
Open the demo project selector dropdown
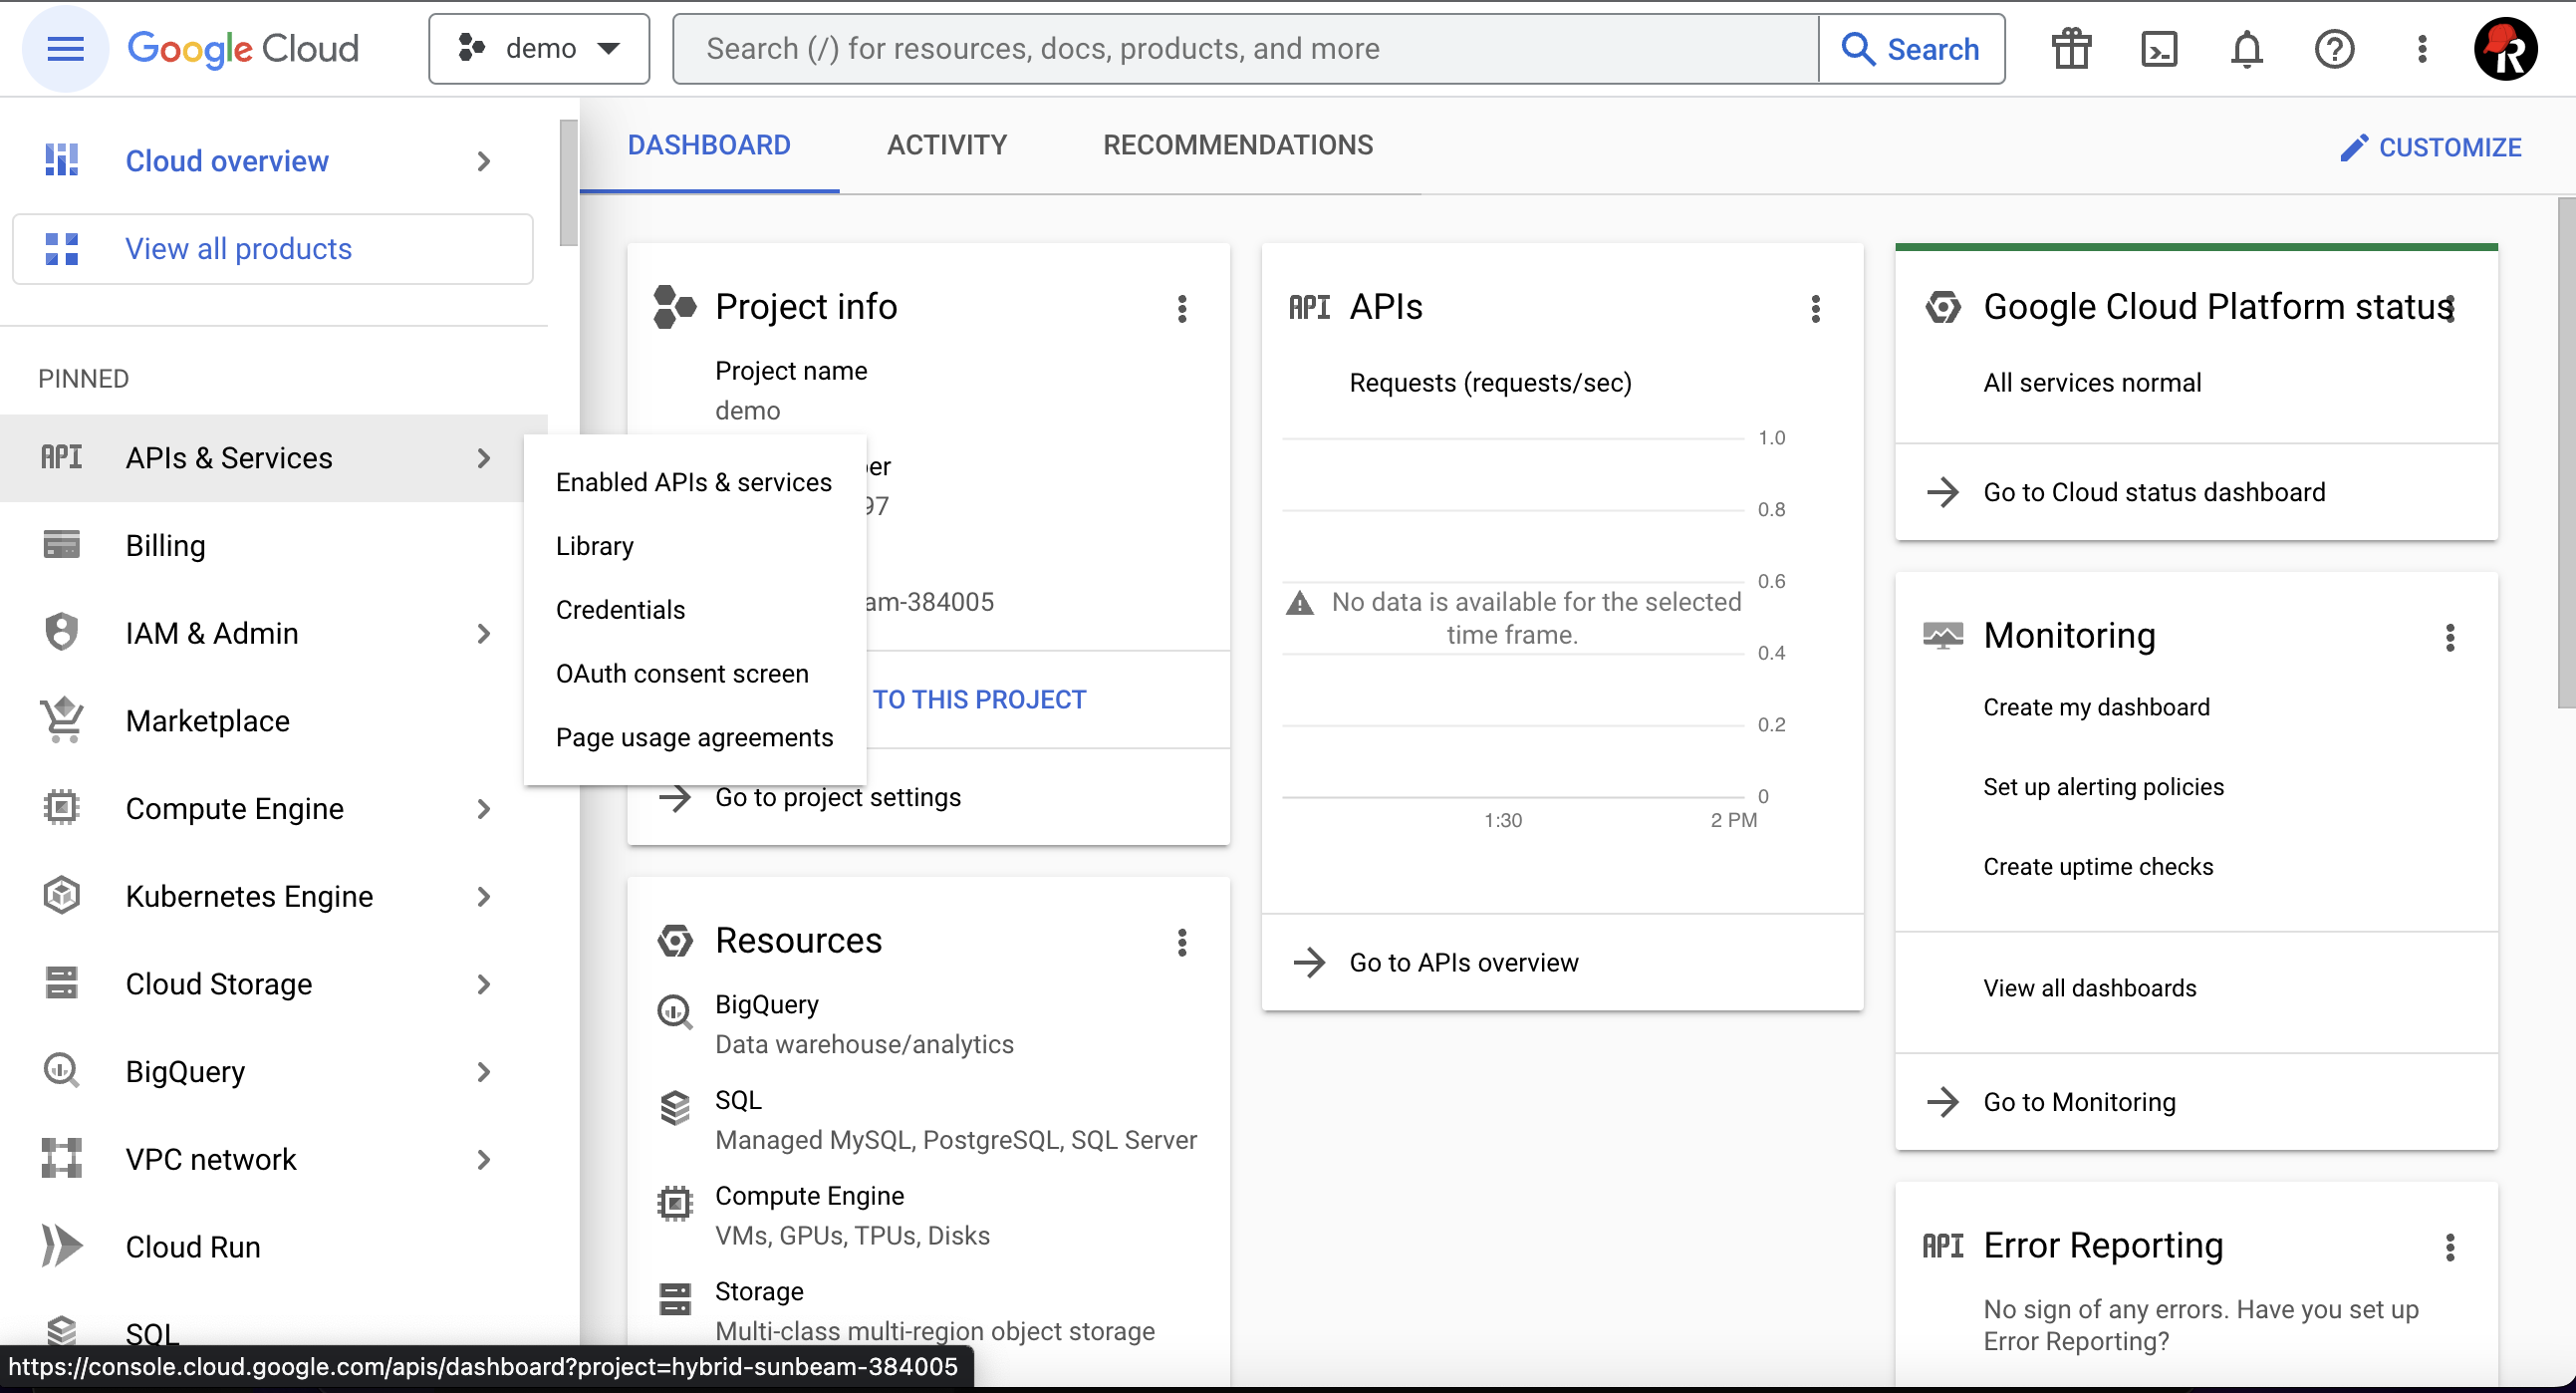click(x=539, y=49)
